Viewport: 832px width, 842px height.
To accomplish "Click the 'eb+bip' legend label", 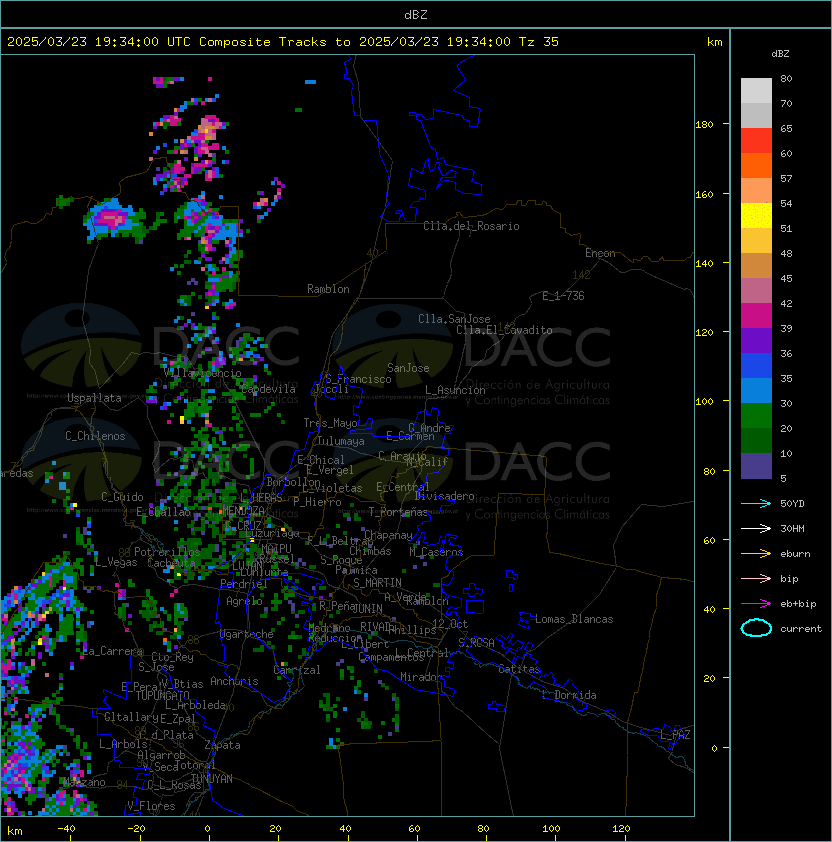I will 798,604.
